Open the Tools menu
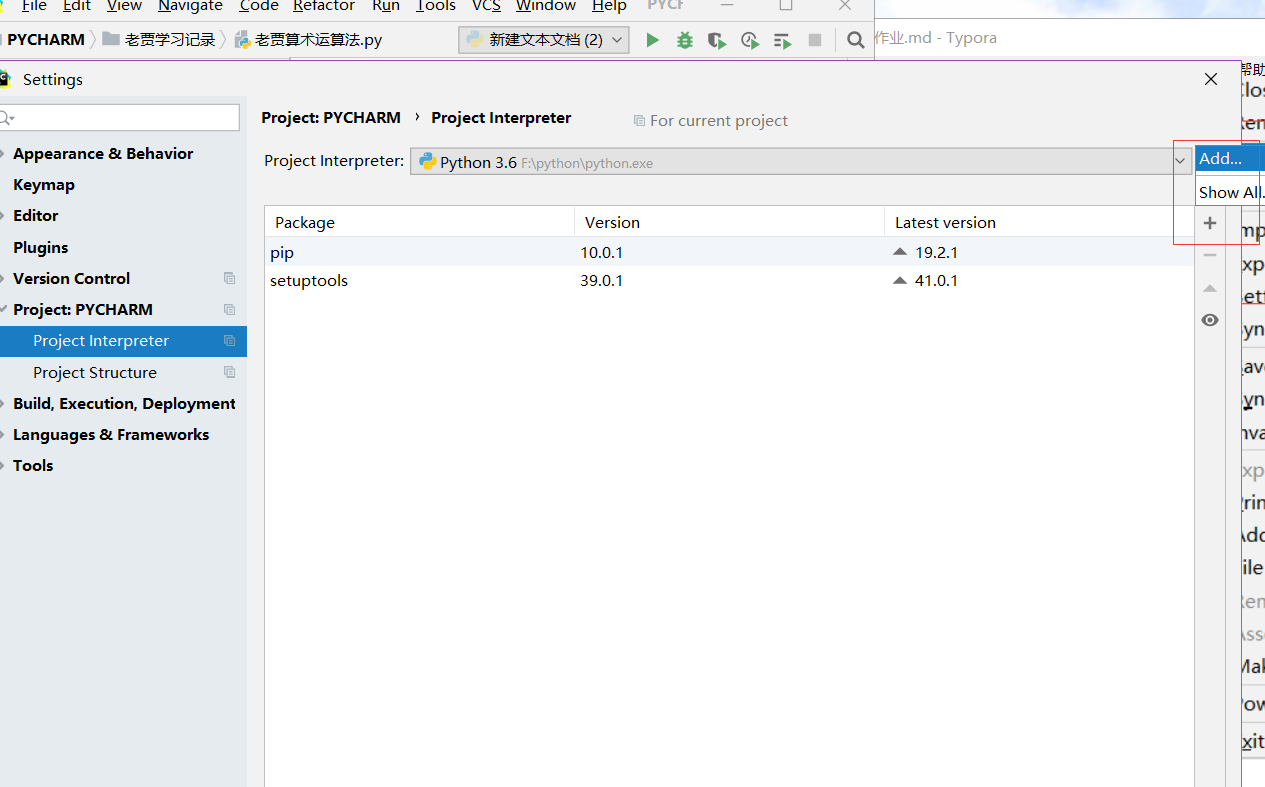Viewport: 1265px width, 787px height. coord(436,6)
